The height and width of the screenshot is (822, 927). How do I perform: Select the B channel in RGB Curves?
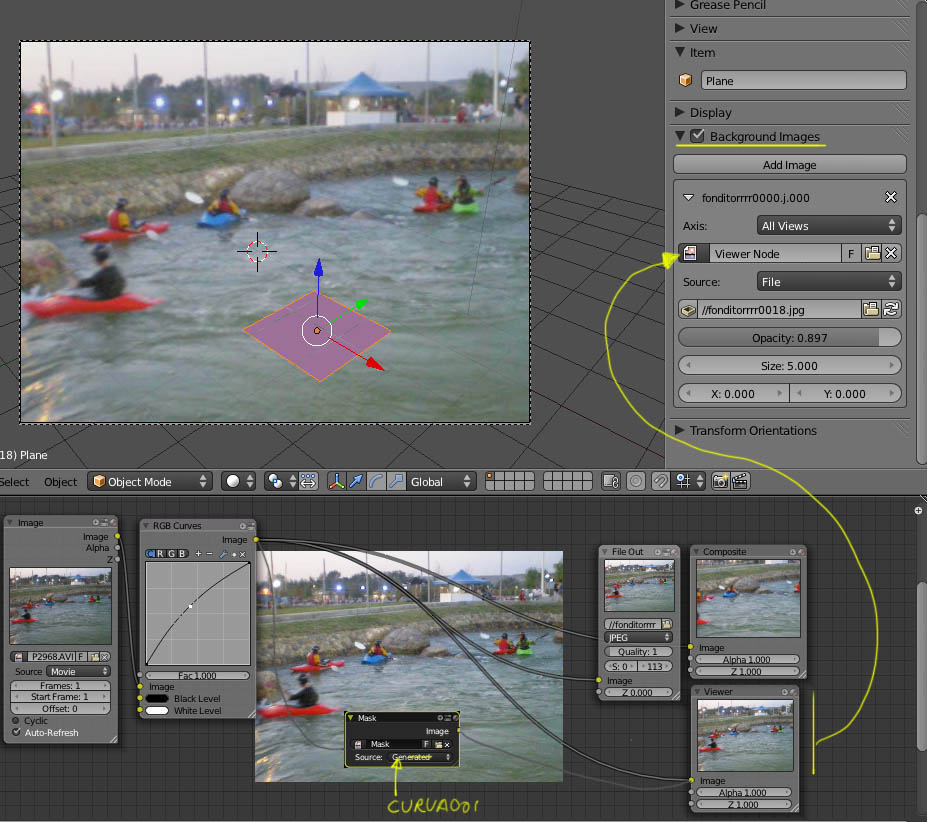(x=182, y=554)
